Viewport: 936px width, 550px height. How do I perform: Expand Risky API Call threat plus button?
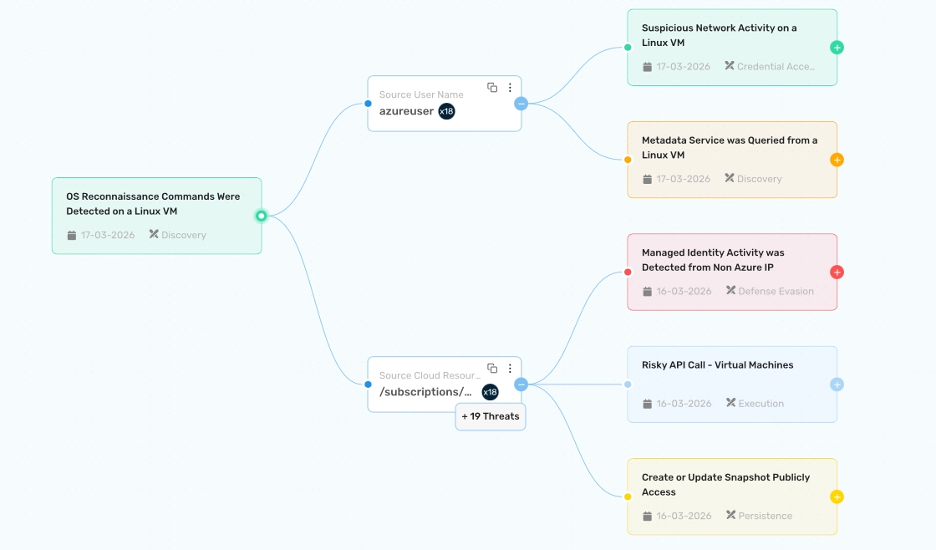click(x=837, y=385)
